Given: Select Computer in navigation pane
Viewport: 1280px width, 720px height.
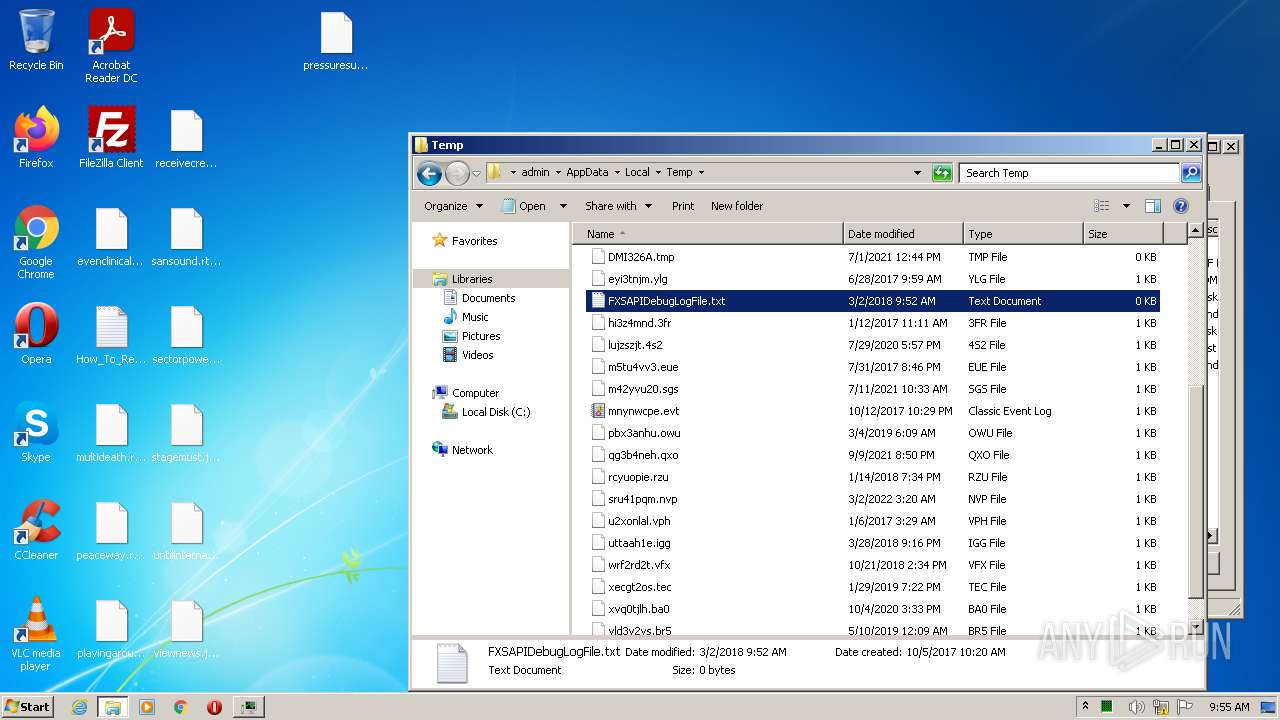Looking at the screenshot, I should [x=475, y=393].
